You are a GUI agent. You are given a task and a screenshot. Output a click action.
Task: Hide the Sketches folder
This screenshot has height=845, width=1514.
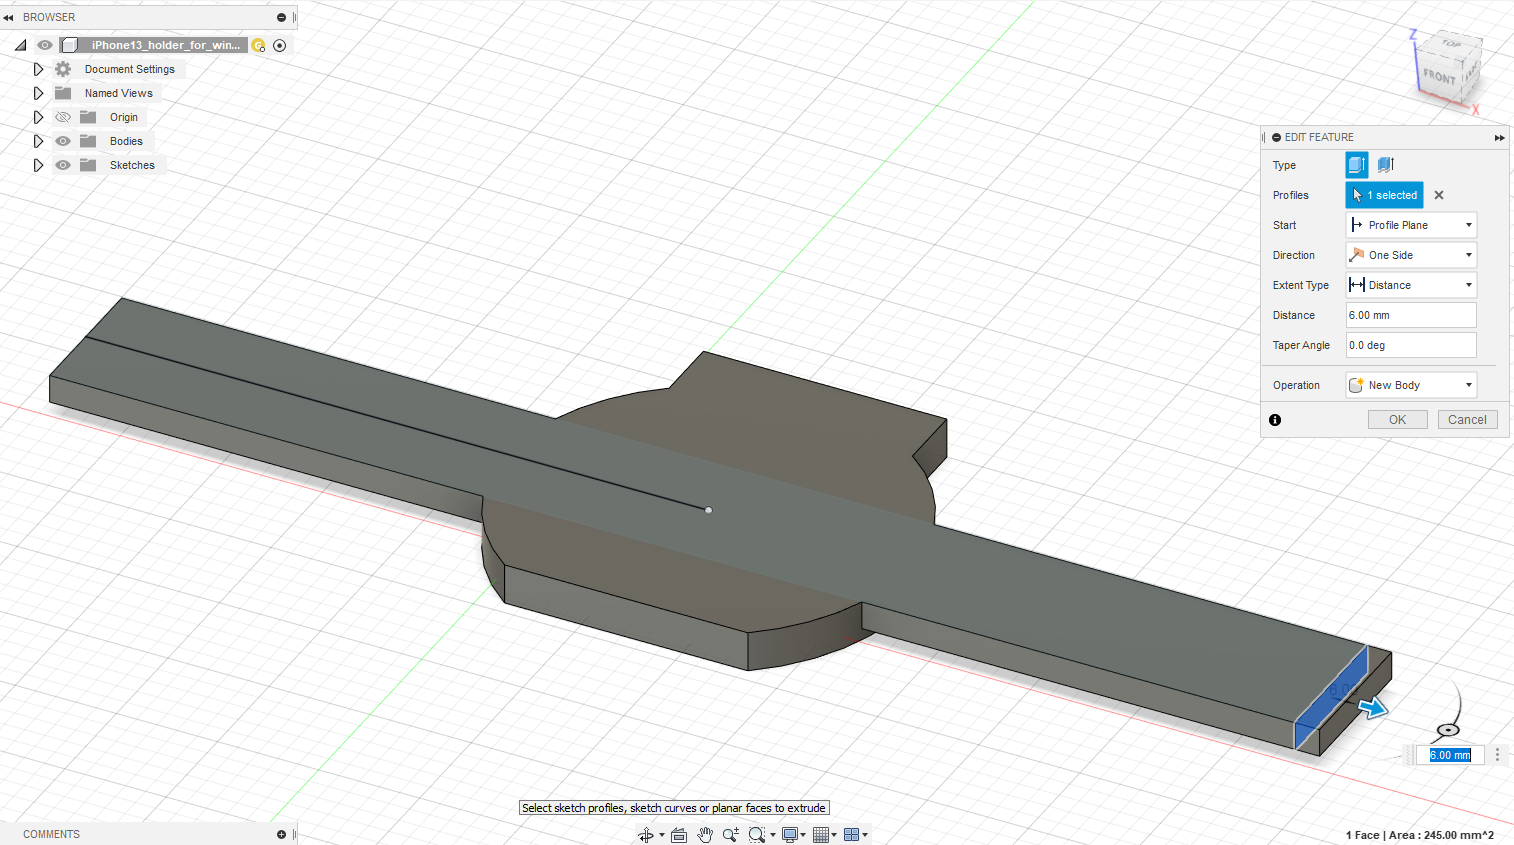pos(63,165)
